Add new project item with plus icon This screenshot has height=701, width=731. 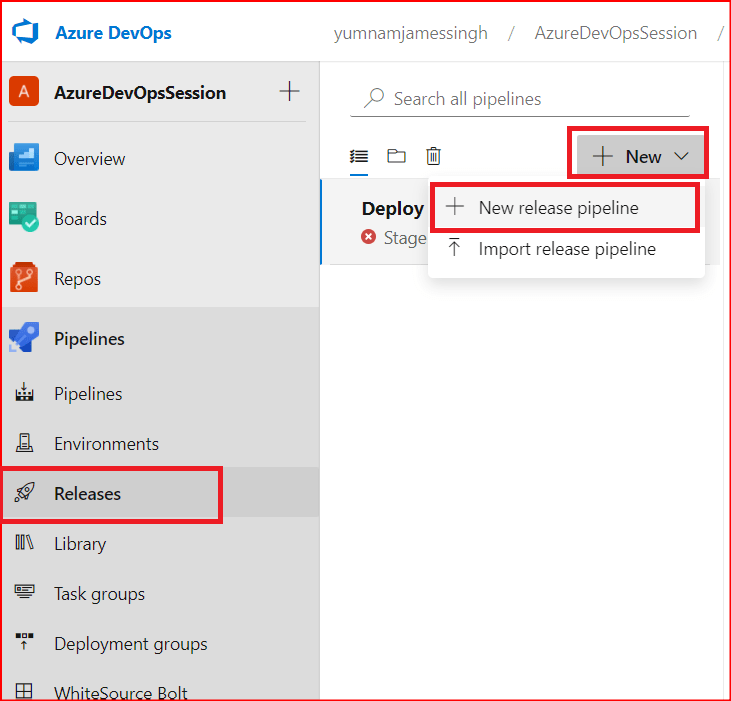tap(289, 92)
